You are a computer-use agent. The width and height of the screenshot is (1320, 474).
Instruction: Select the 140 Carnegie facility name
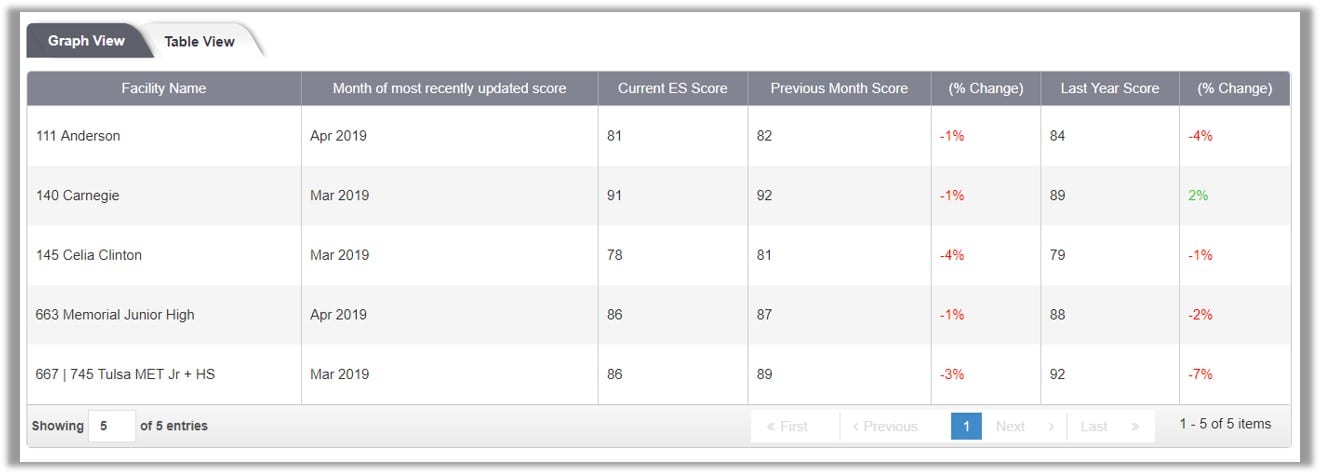click(x=78, y=195)
